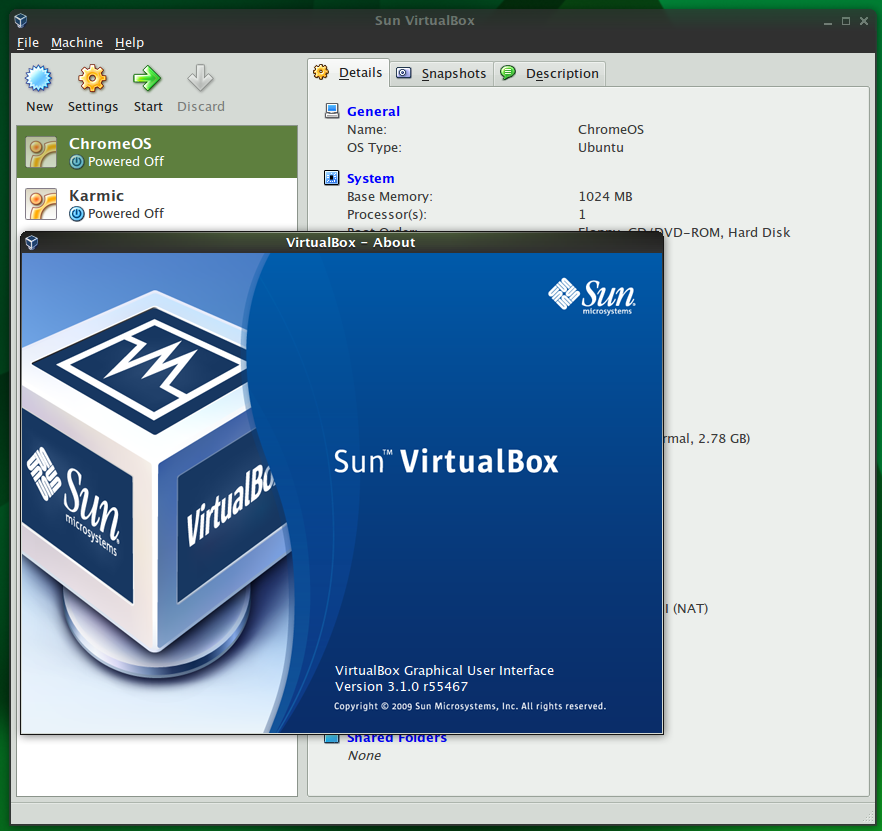Click the cube icon in About title bar

(32, 242)
